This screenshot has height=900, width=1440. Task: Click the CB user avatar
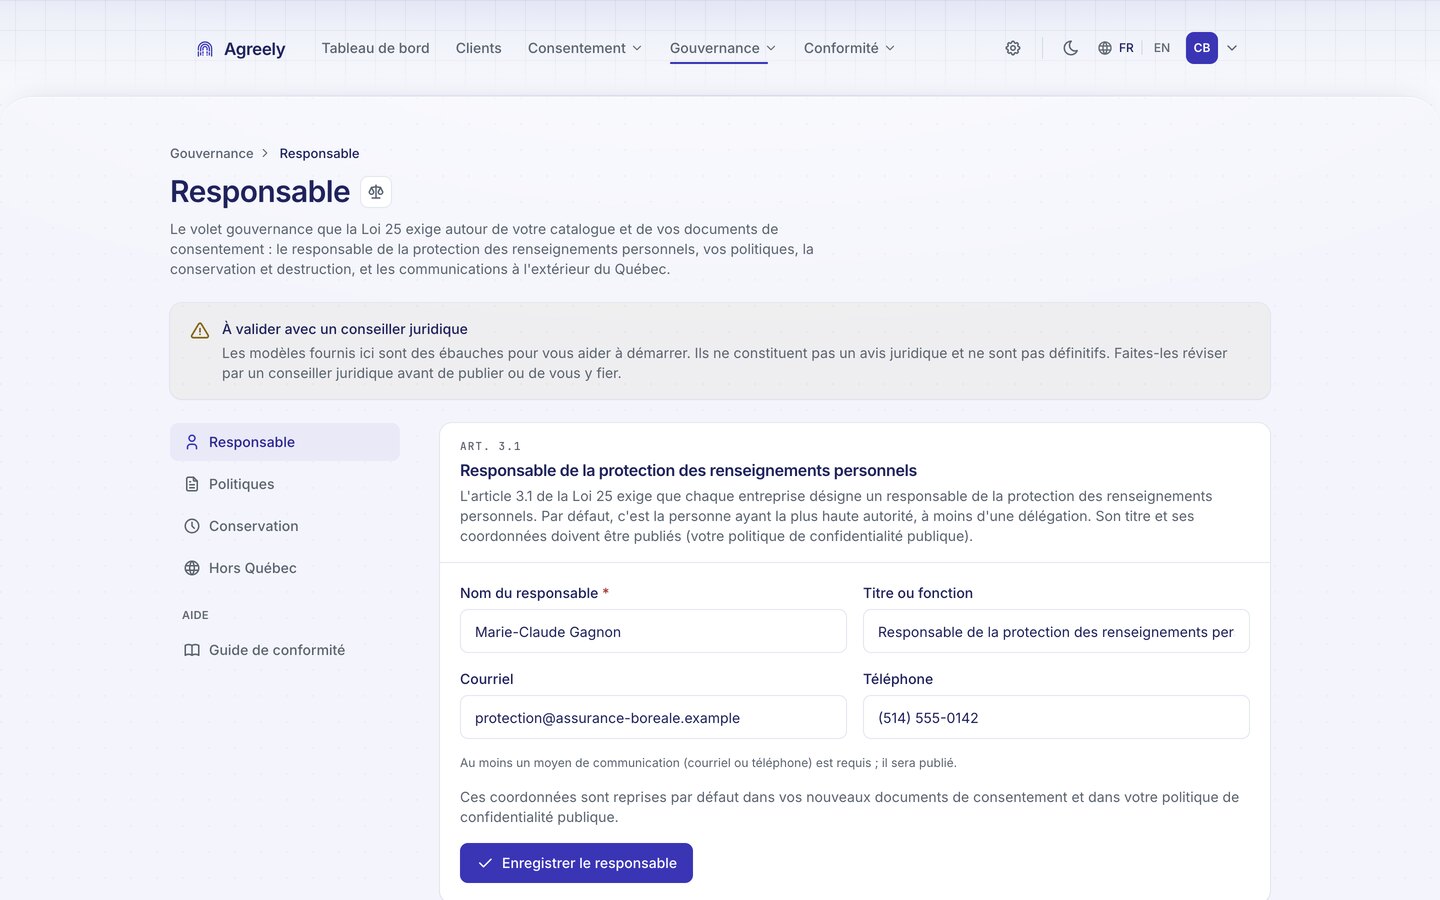coord(1202,48)
